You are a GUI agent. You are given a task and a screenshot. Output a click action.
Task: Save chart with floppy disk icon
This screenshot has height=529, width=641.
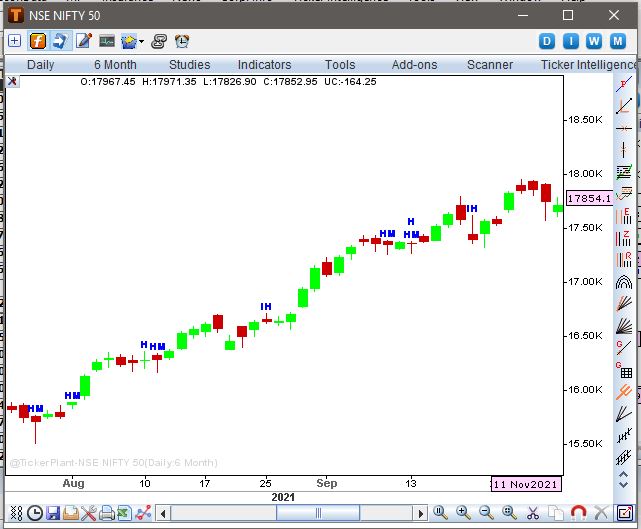tap(53, 513)
